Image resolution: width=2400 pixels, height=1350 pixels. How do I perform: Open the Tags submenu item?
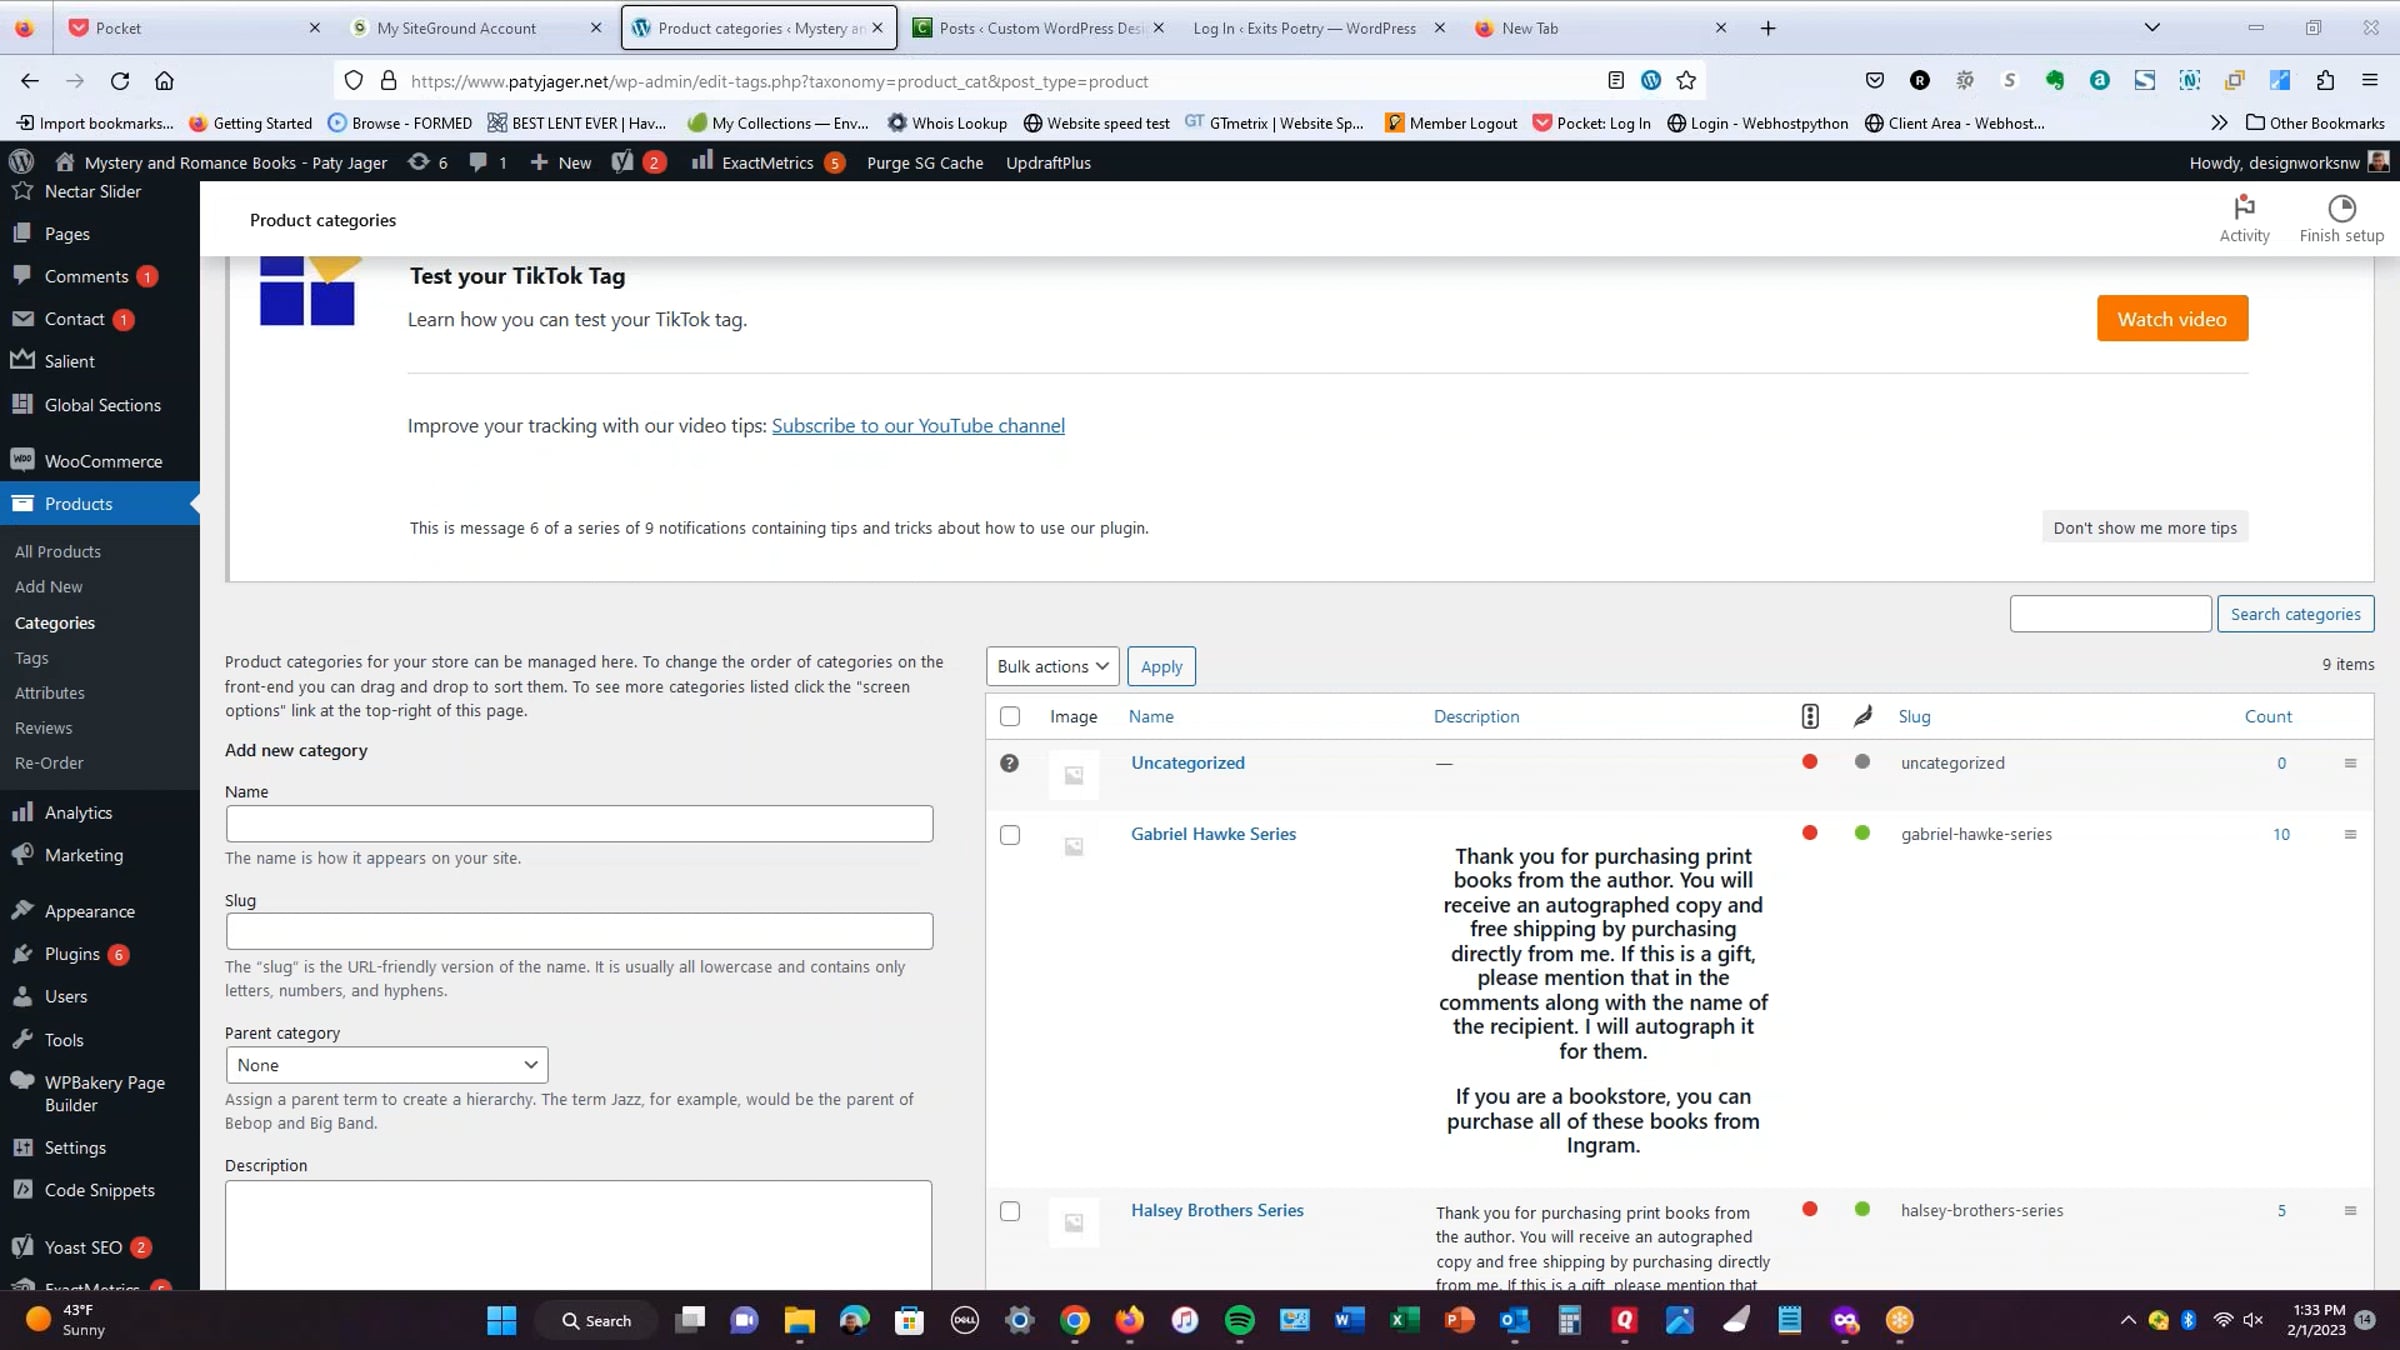(32, 658)
